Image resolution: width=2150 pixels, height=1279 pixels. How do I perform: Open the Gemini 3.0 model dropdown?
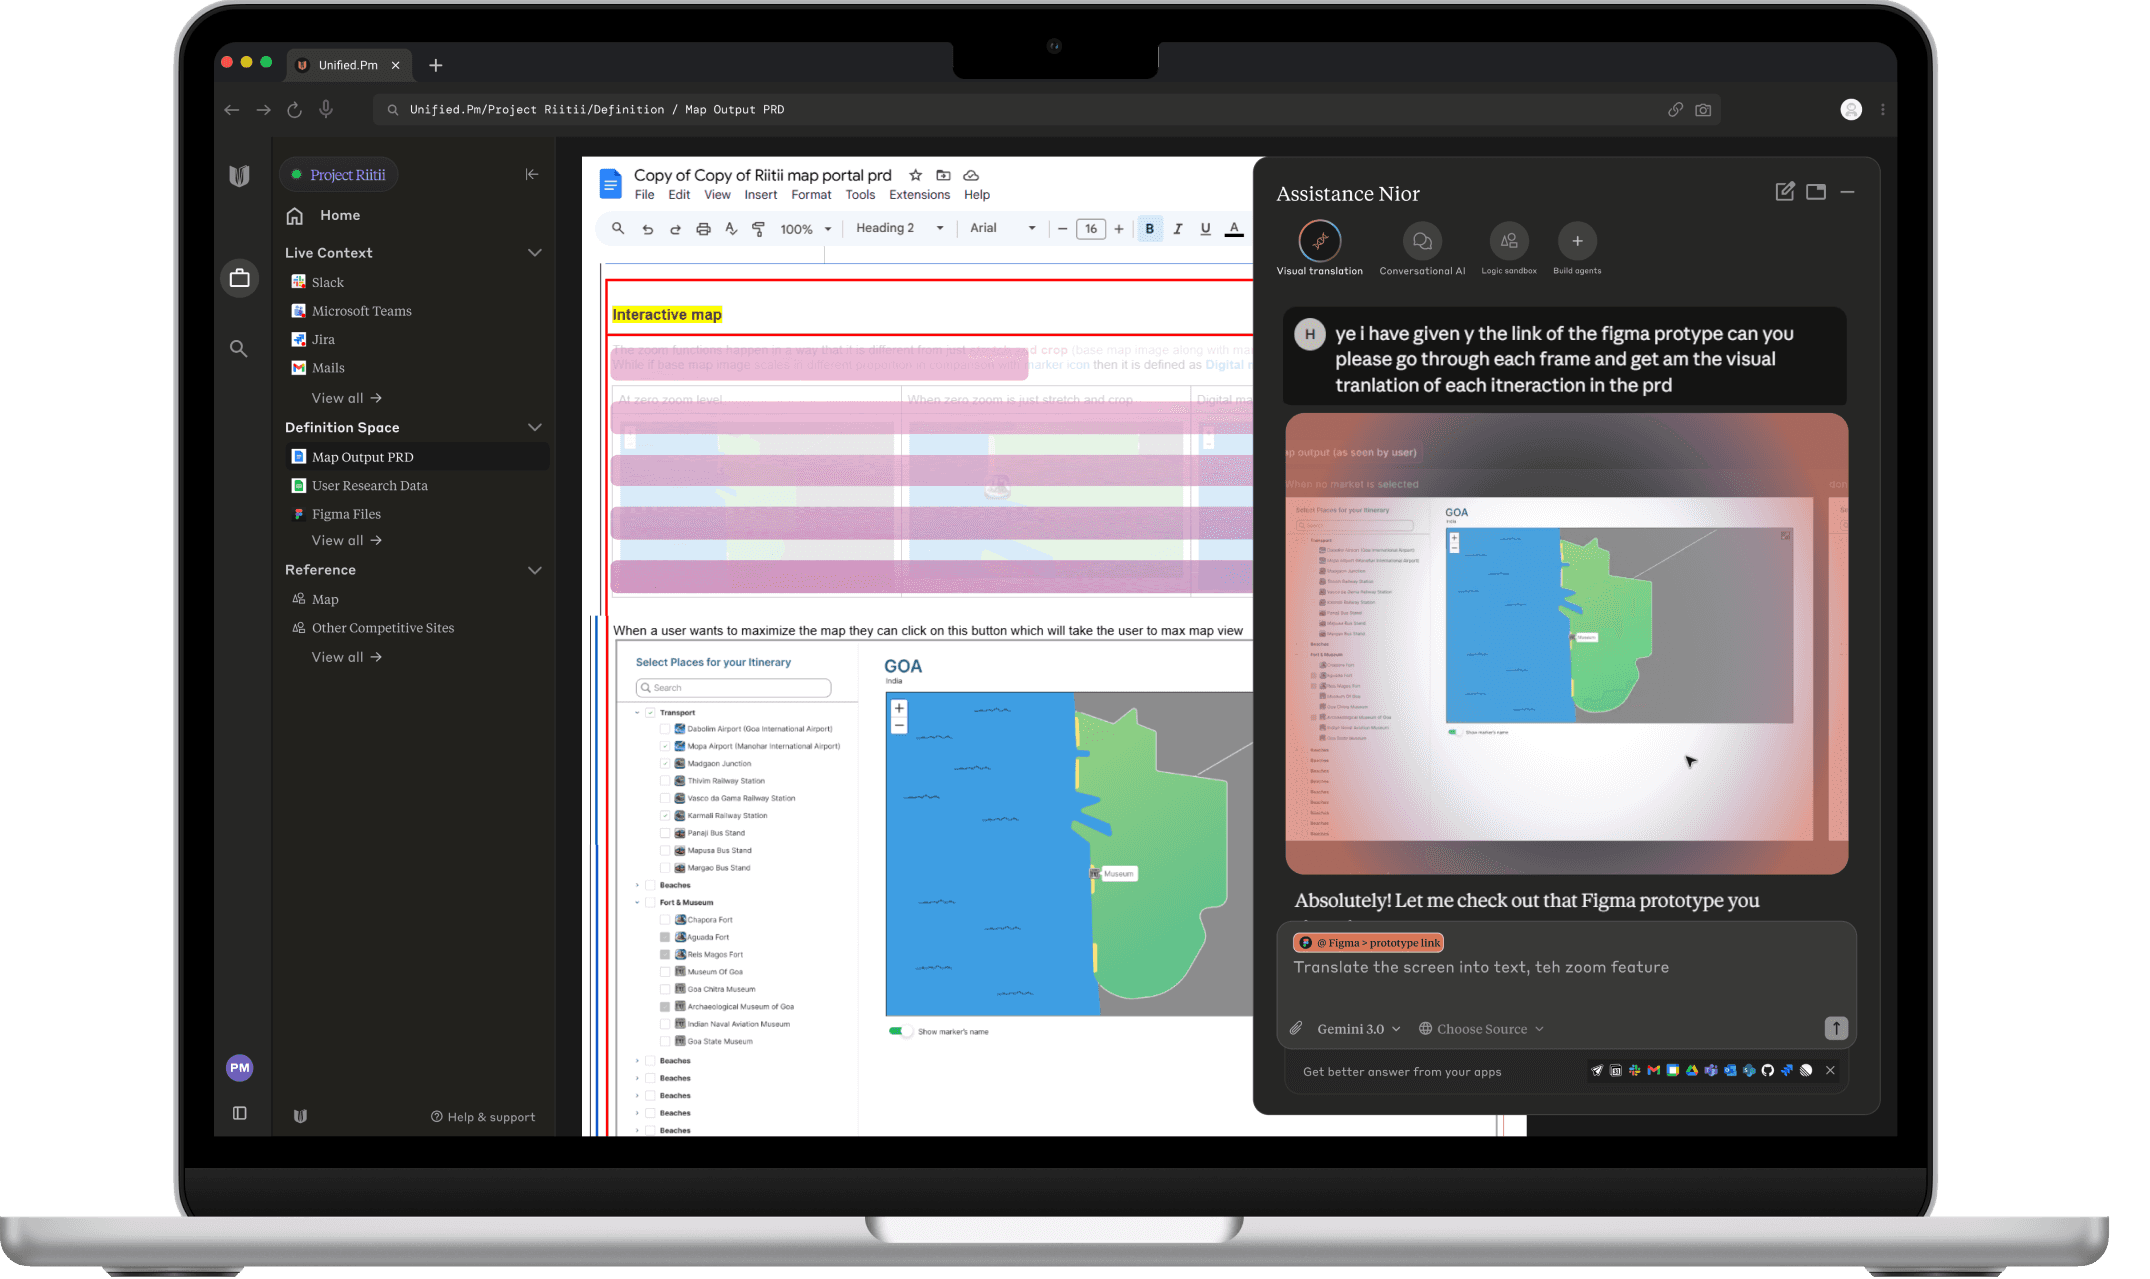coord(1358,1029)
